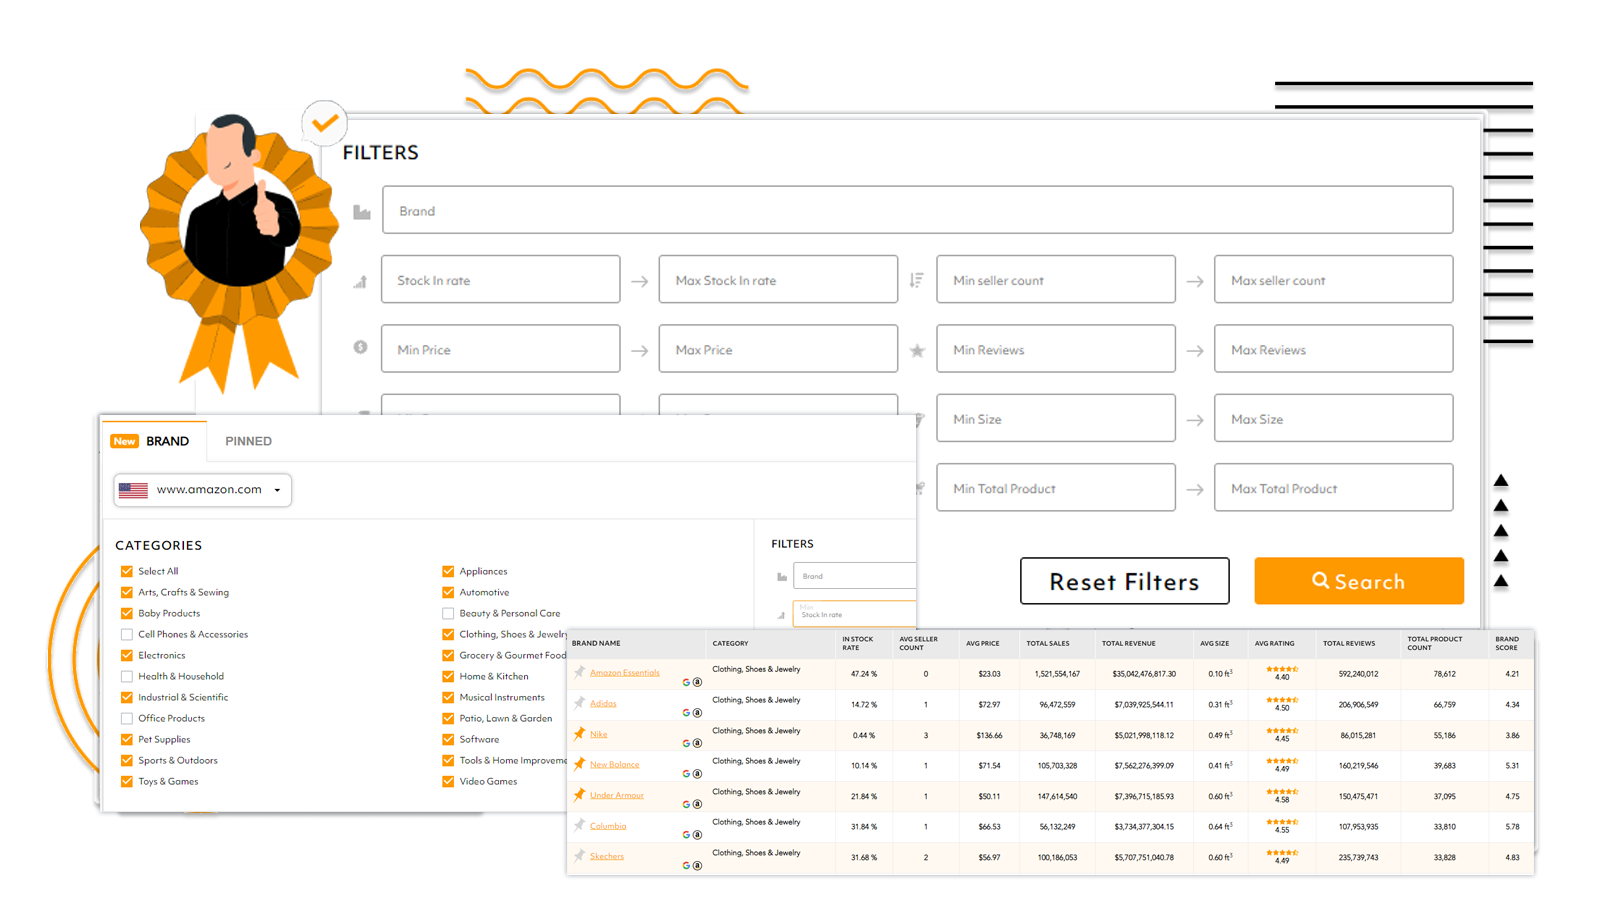The image size is (1601, 901).
Task: Pin the Amazon Essentials brand row
Action: click(x=579, y=672)
